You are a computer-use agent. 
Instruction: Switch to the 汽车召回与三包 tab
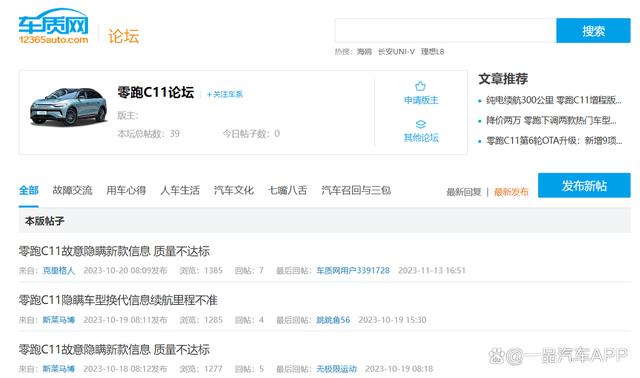coord(356,190)
